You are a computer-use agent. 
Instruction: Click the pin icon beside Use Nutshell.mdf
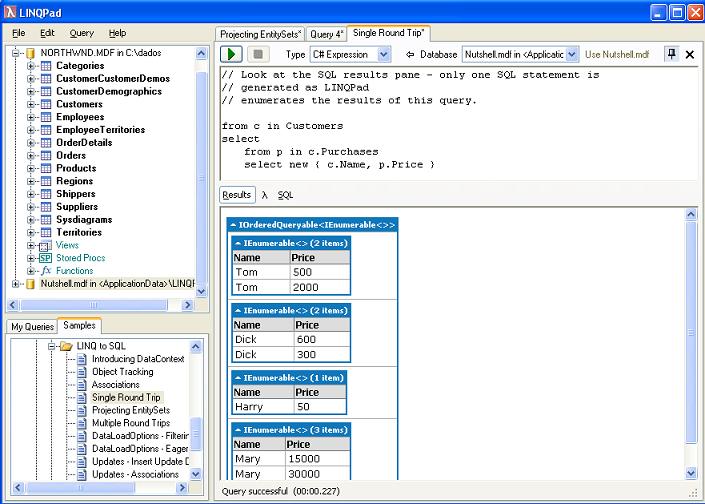[672, 54]
